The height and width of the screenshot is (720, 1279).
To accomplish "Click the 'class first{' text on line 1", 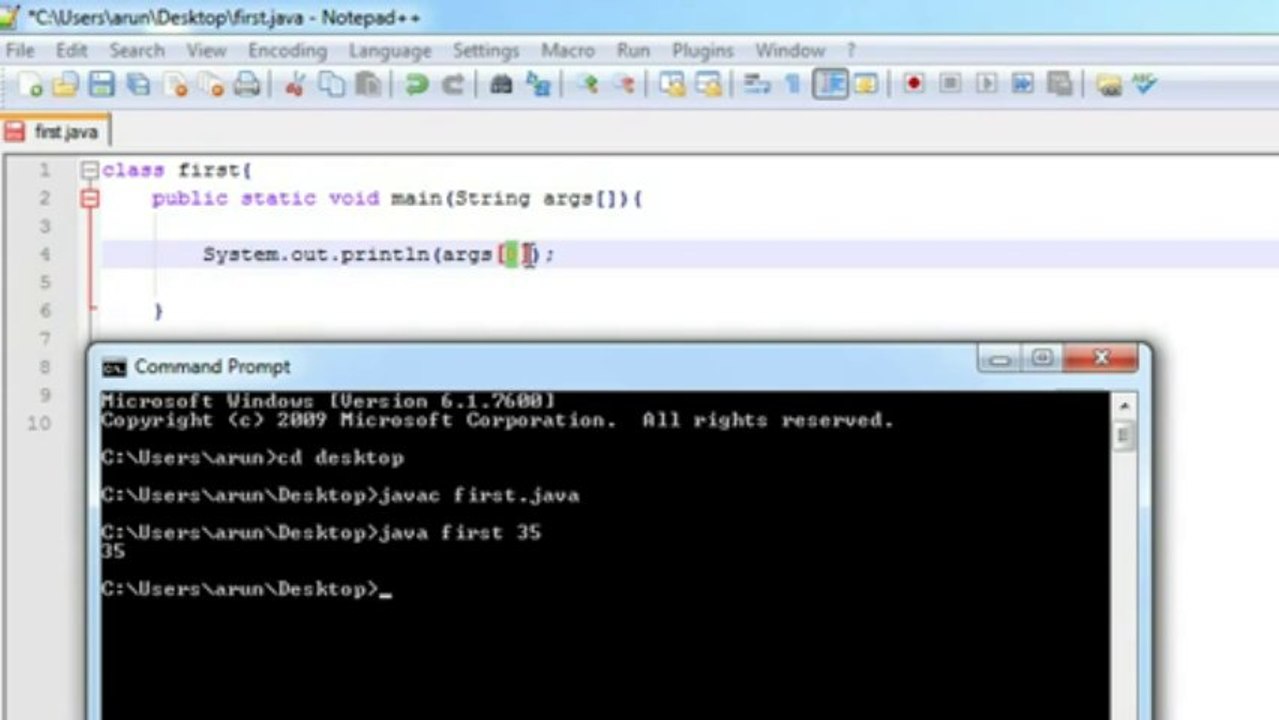I will (x=177, y=170).
